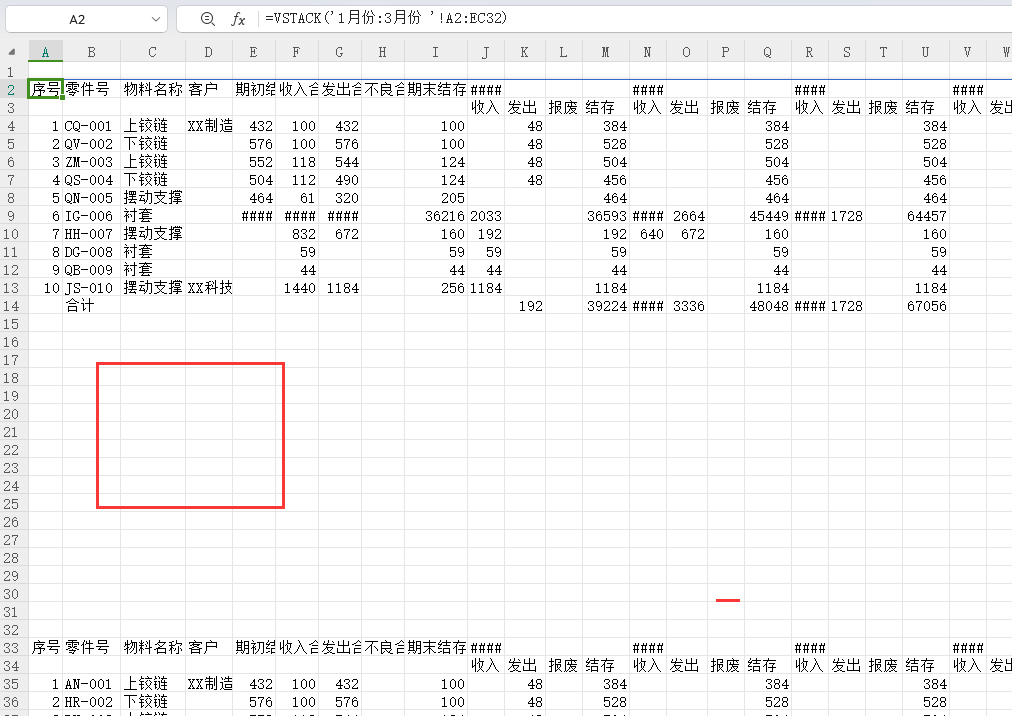1012x716 pixels.
Task: Click the value 64457 in row 9
Action: (926, 216)
